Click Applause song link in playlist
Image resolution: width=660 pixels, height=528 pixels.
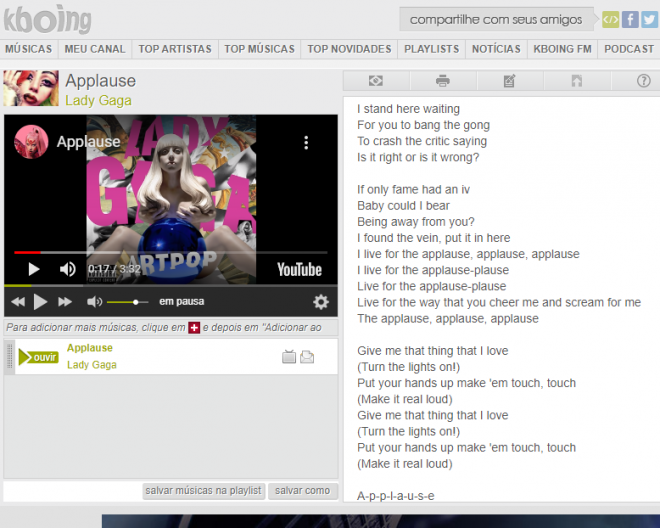[x=90, y=348]
